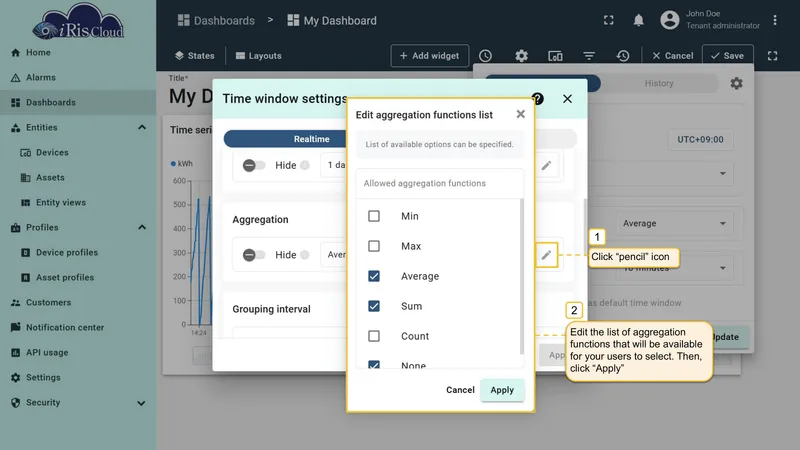
Task: Click Cancel in dashboard toolbar
Action: tap(672, 56)
